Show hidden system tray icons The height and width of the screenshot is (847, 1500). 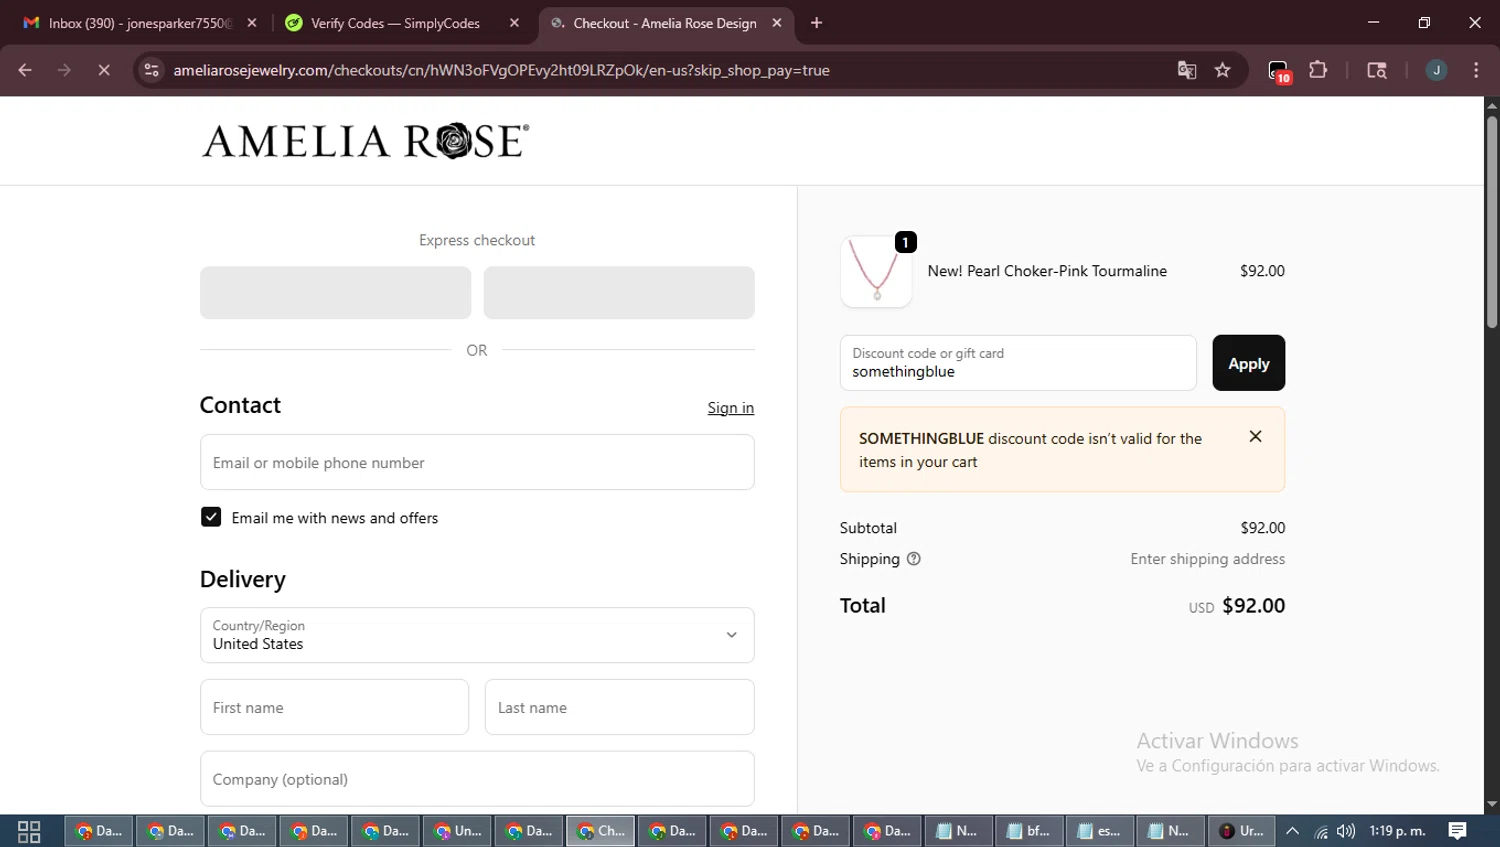click(x=1292, y=831)
